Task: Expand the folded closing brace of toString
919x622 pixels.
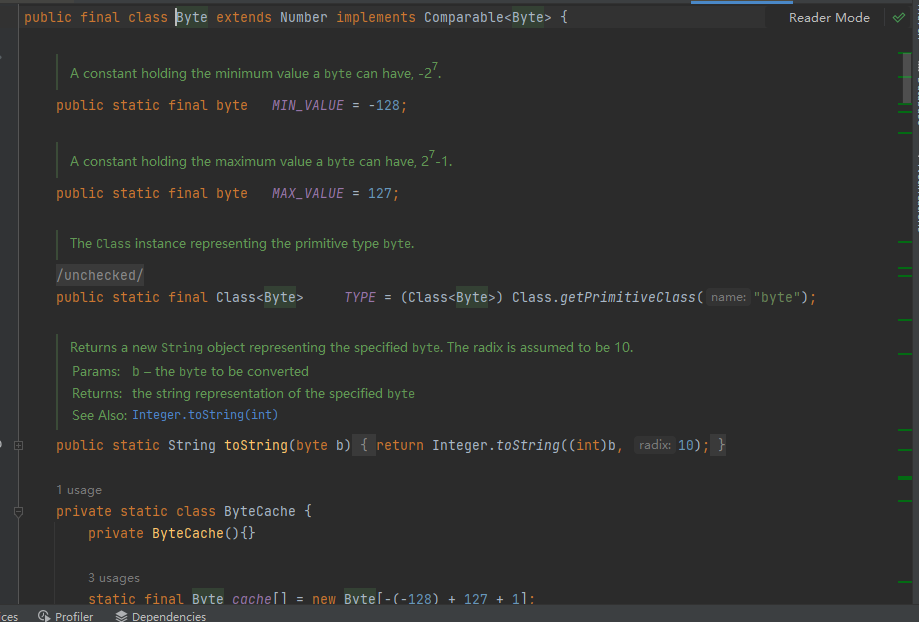Action: click(720, 446)
